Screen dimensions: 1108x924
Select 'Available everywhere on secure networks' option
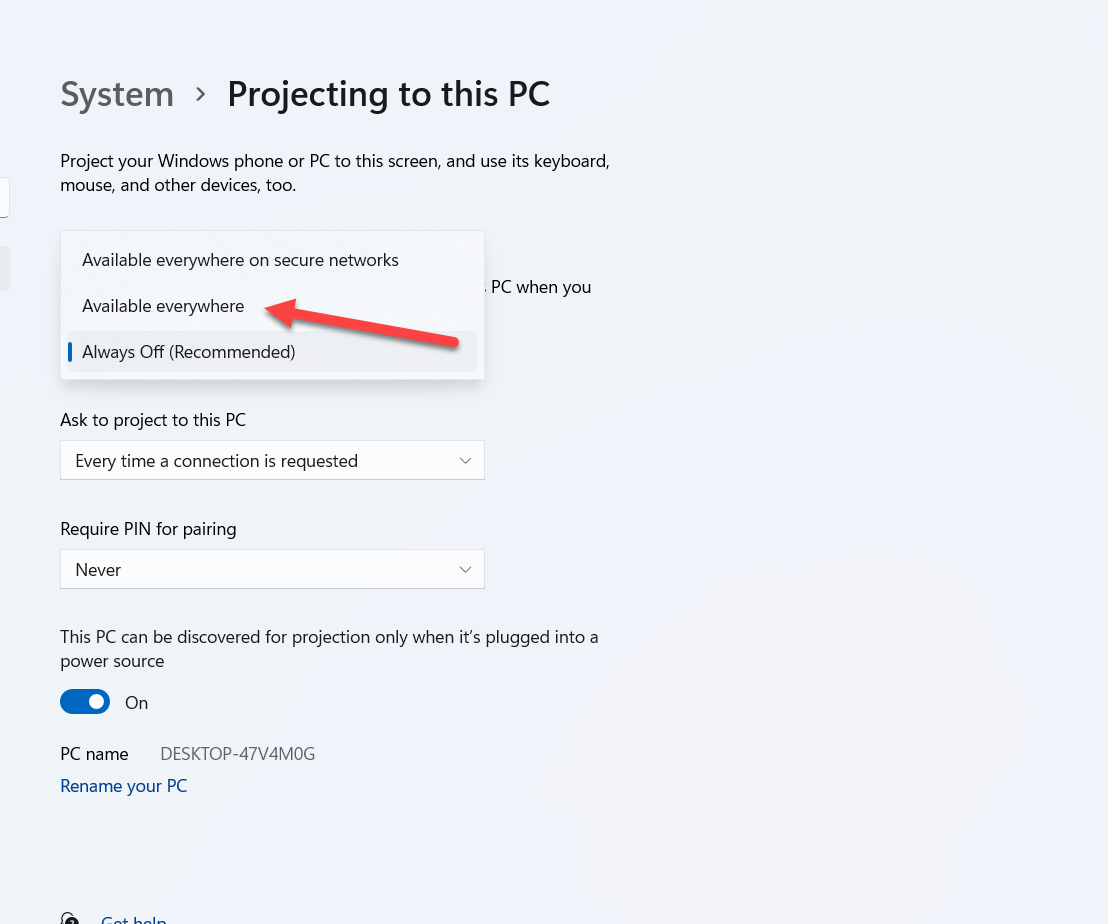tap(240, 260)
